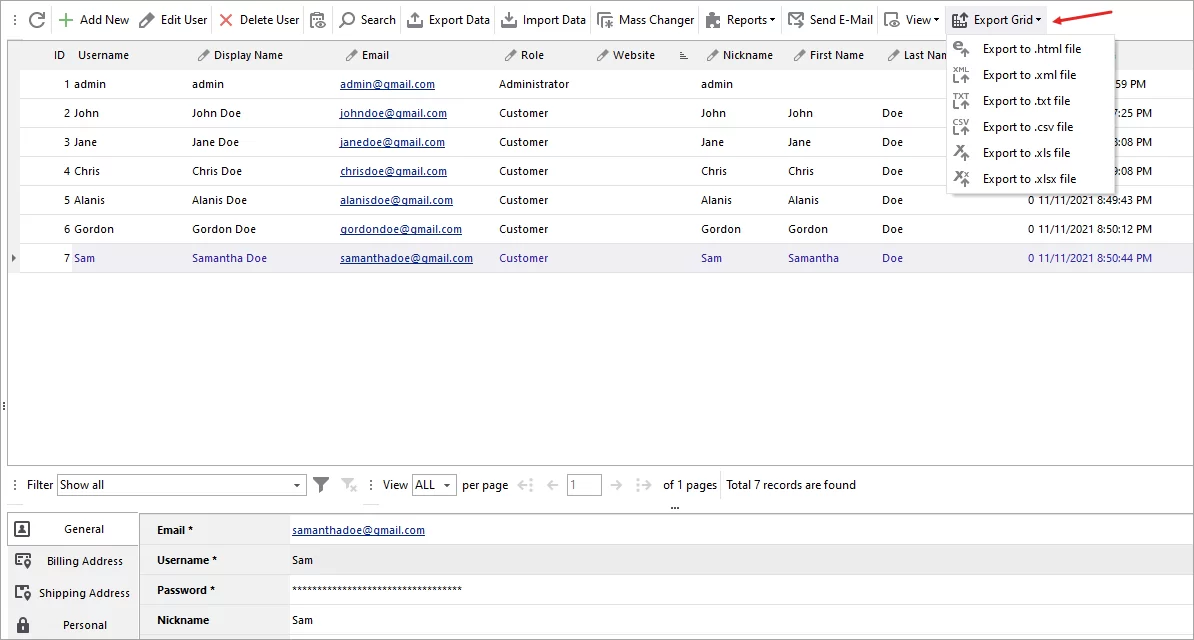Delete the selected user via Delete User icon
This screenshot has height=640, width=1194.
[258, 19]
